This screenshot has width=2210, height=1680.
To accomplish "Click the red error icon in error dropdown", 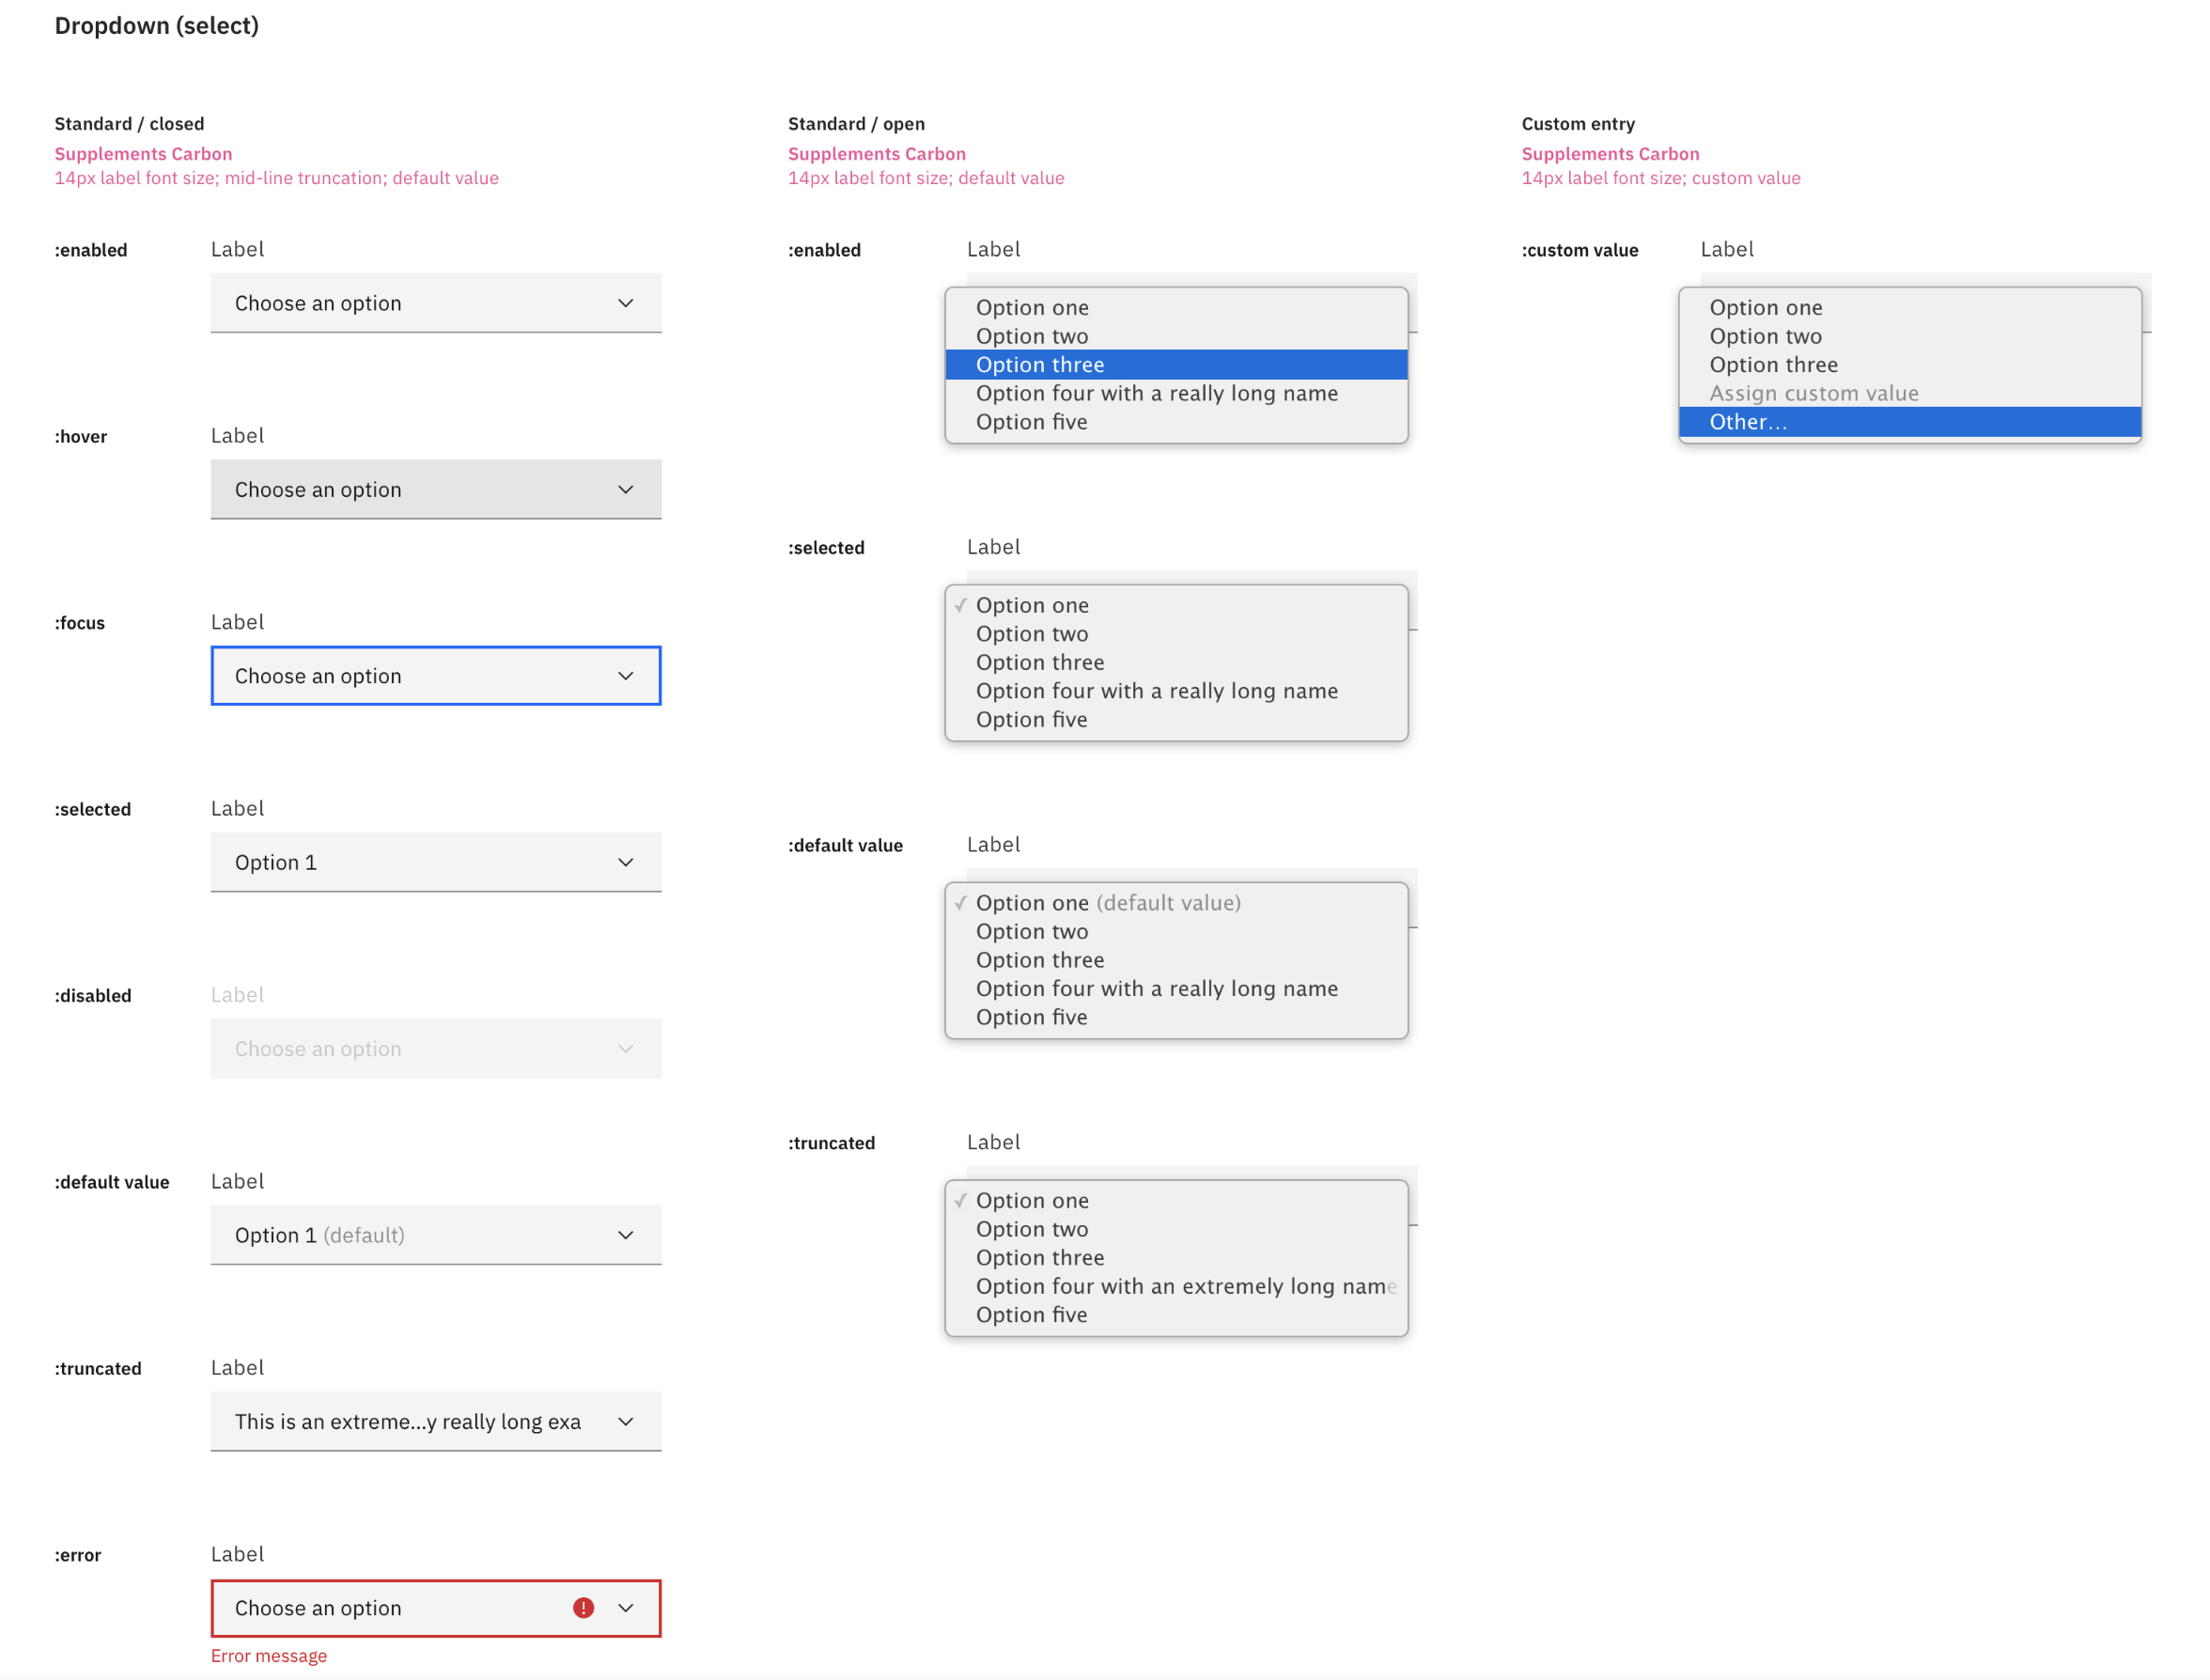I will pyautogui.click(x=583, y=1607).
